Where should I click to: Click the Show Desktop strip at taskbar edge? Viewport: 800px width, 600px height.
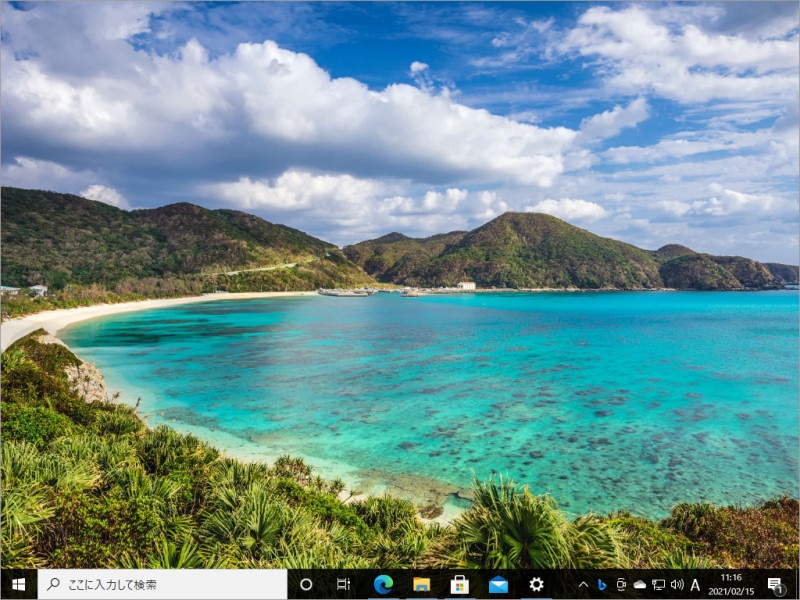(797, 584)
